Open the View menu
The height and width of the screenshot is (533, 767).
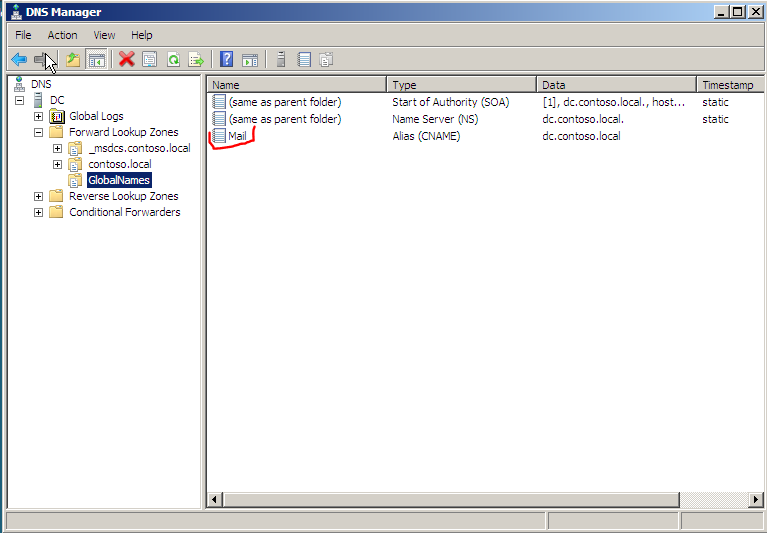(104, 35)
